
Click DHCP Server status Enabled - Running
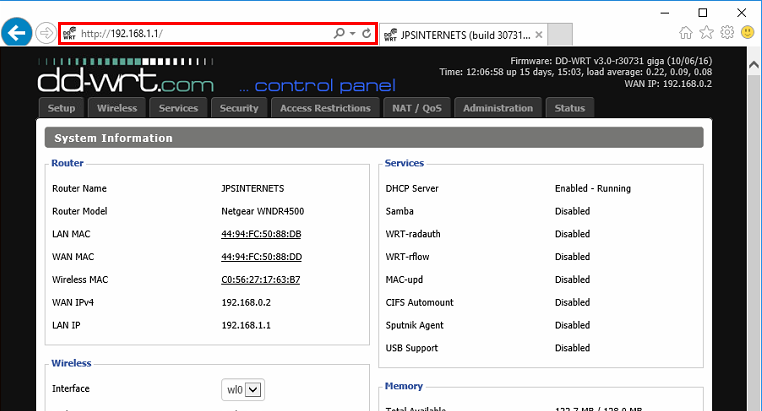tap(593, 188)
